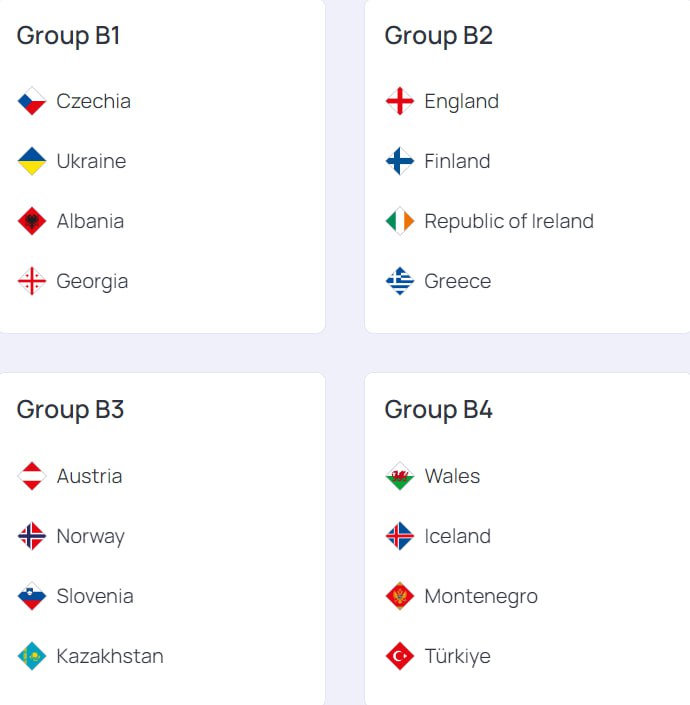The height and width of the screenshot is (705, 690).
Task: Select the Group B3 heading
Action: point(70,410)
